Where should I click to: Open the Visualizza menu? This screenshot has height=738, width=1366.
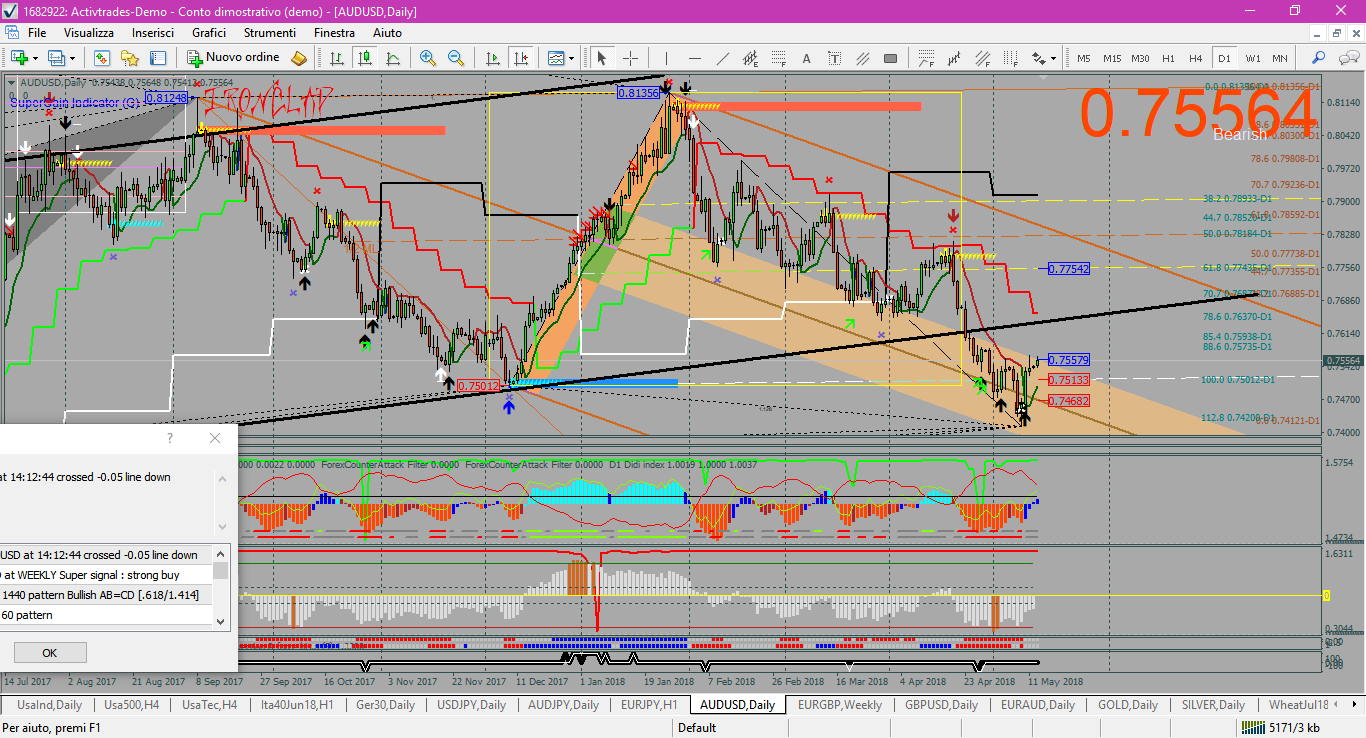click(89, 33)
